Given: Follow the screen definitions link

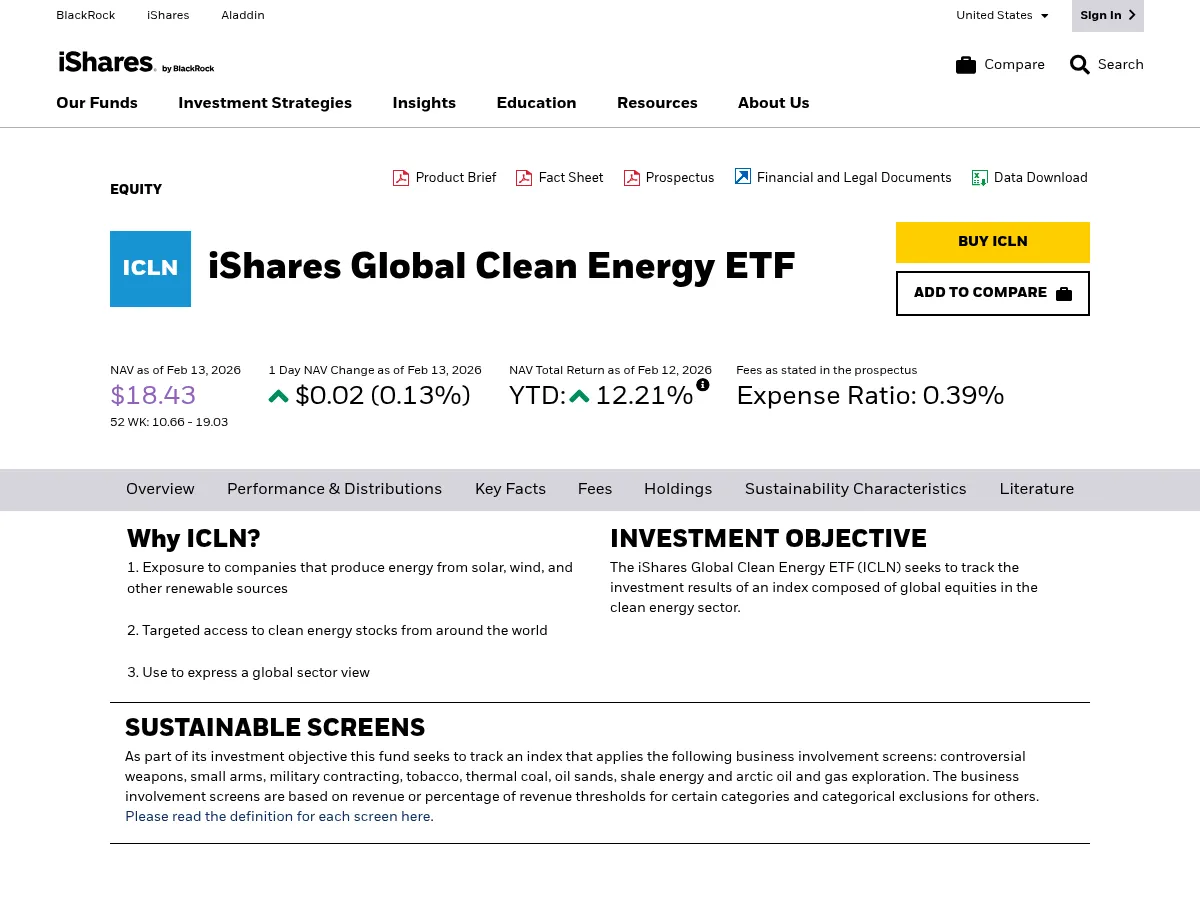Looking at the screenshot, I should 278,817.
